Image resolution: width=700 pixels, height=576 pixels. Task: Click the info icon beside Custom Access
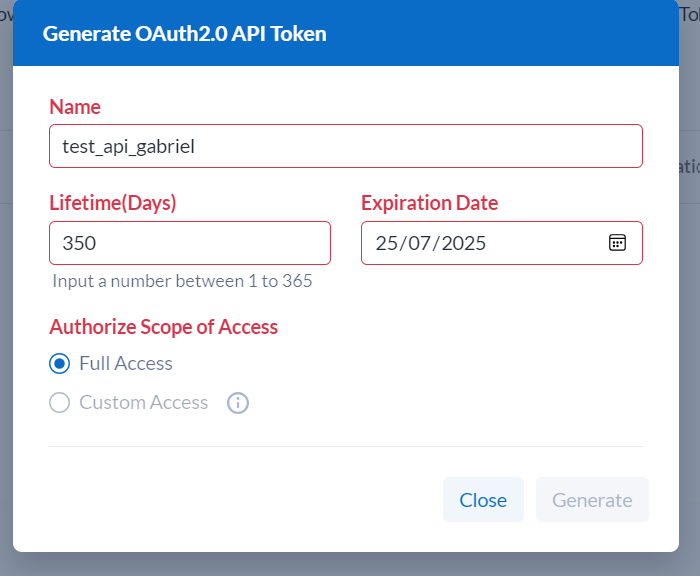[237, 403]
